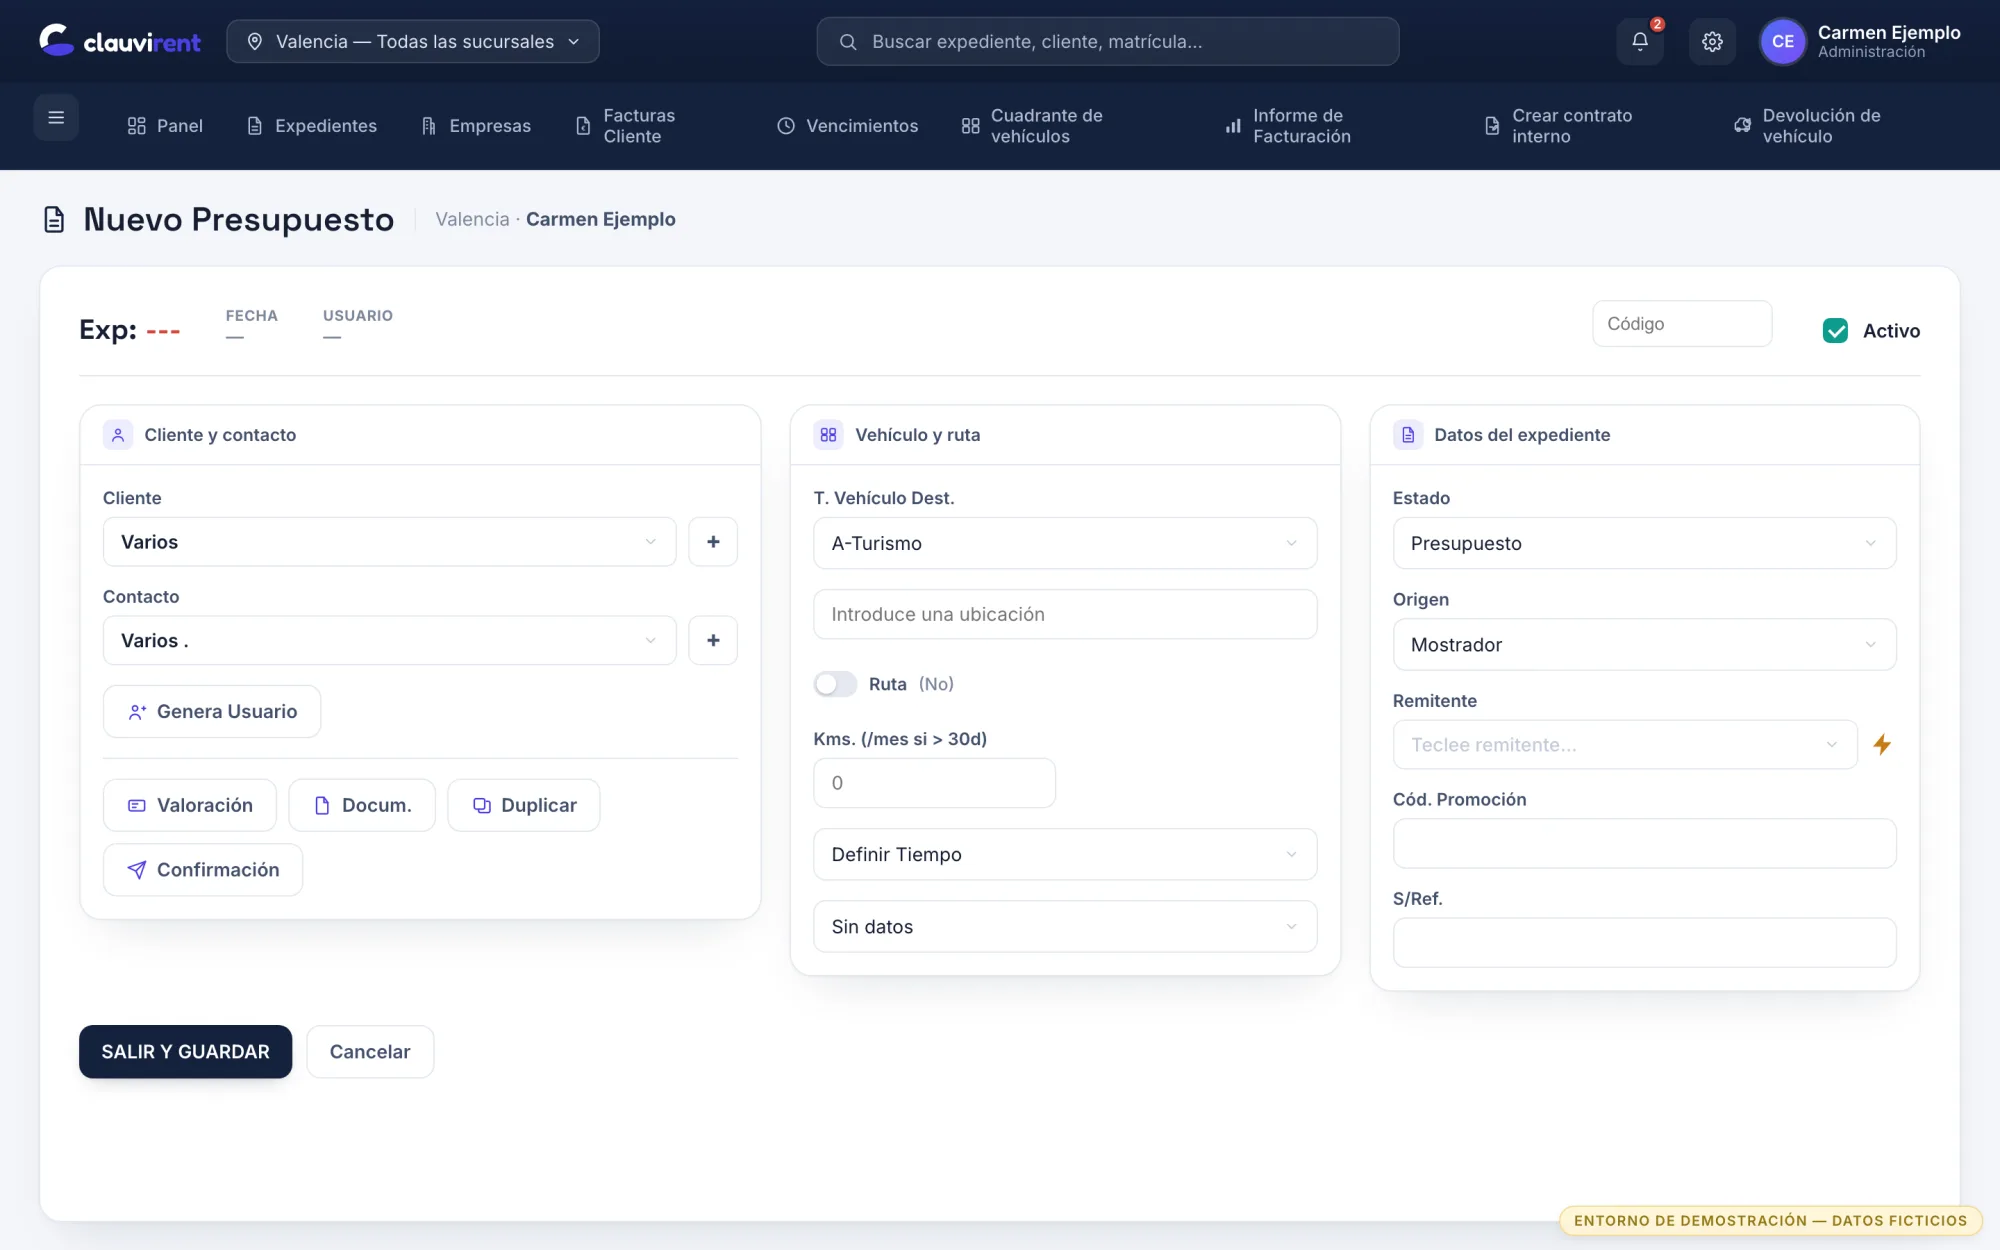Image resolution: width=2000 pixels, height=1250 pixels.
Task: Go to Panel in navigation
Action: [x=165, y=126]
